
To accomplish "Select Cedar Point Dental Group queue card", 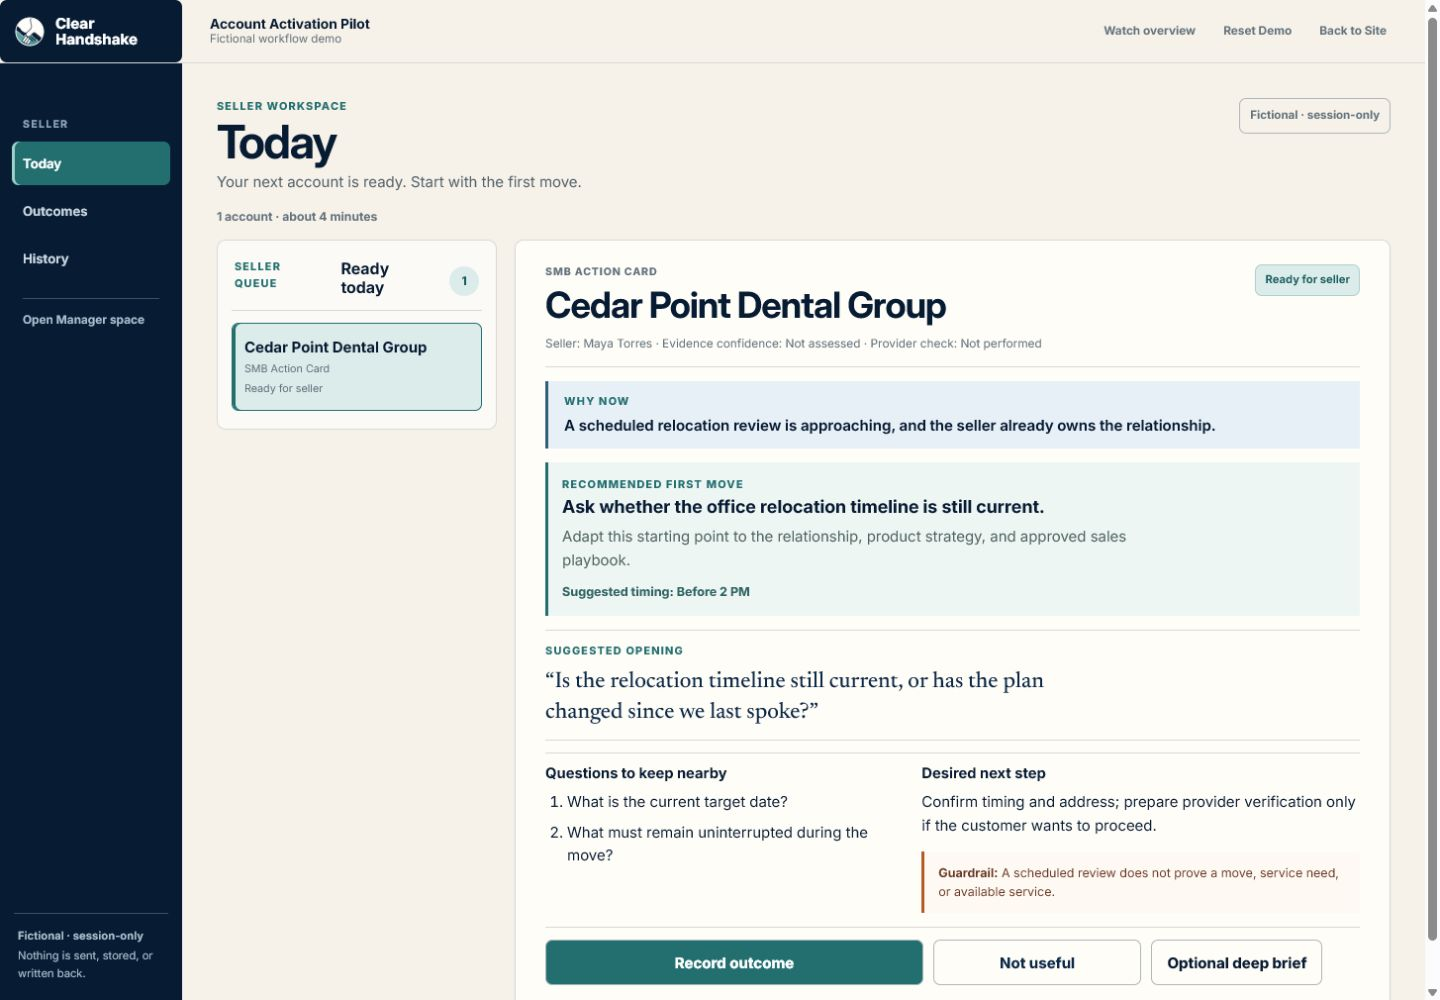I will coord(357,366).
